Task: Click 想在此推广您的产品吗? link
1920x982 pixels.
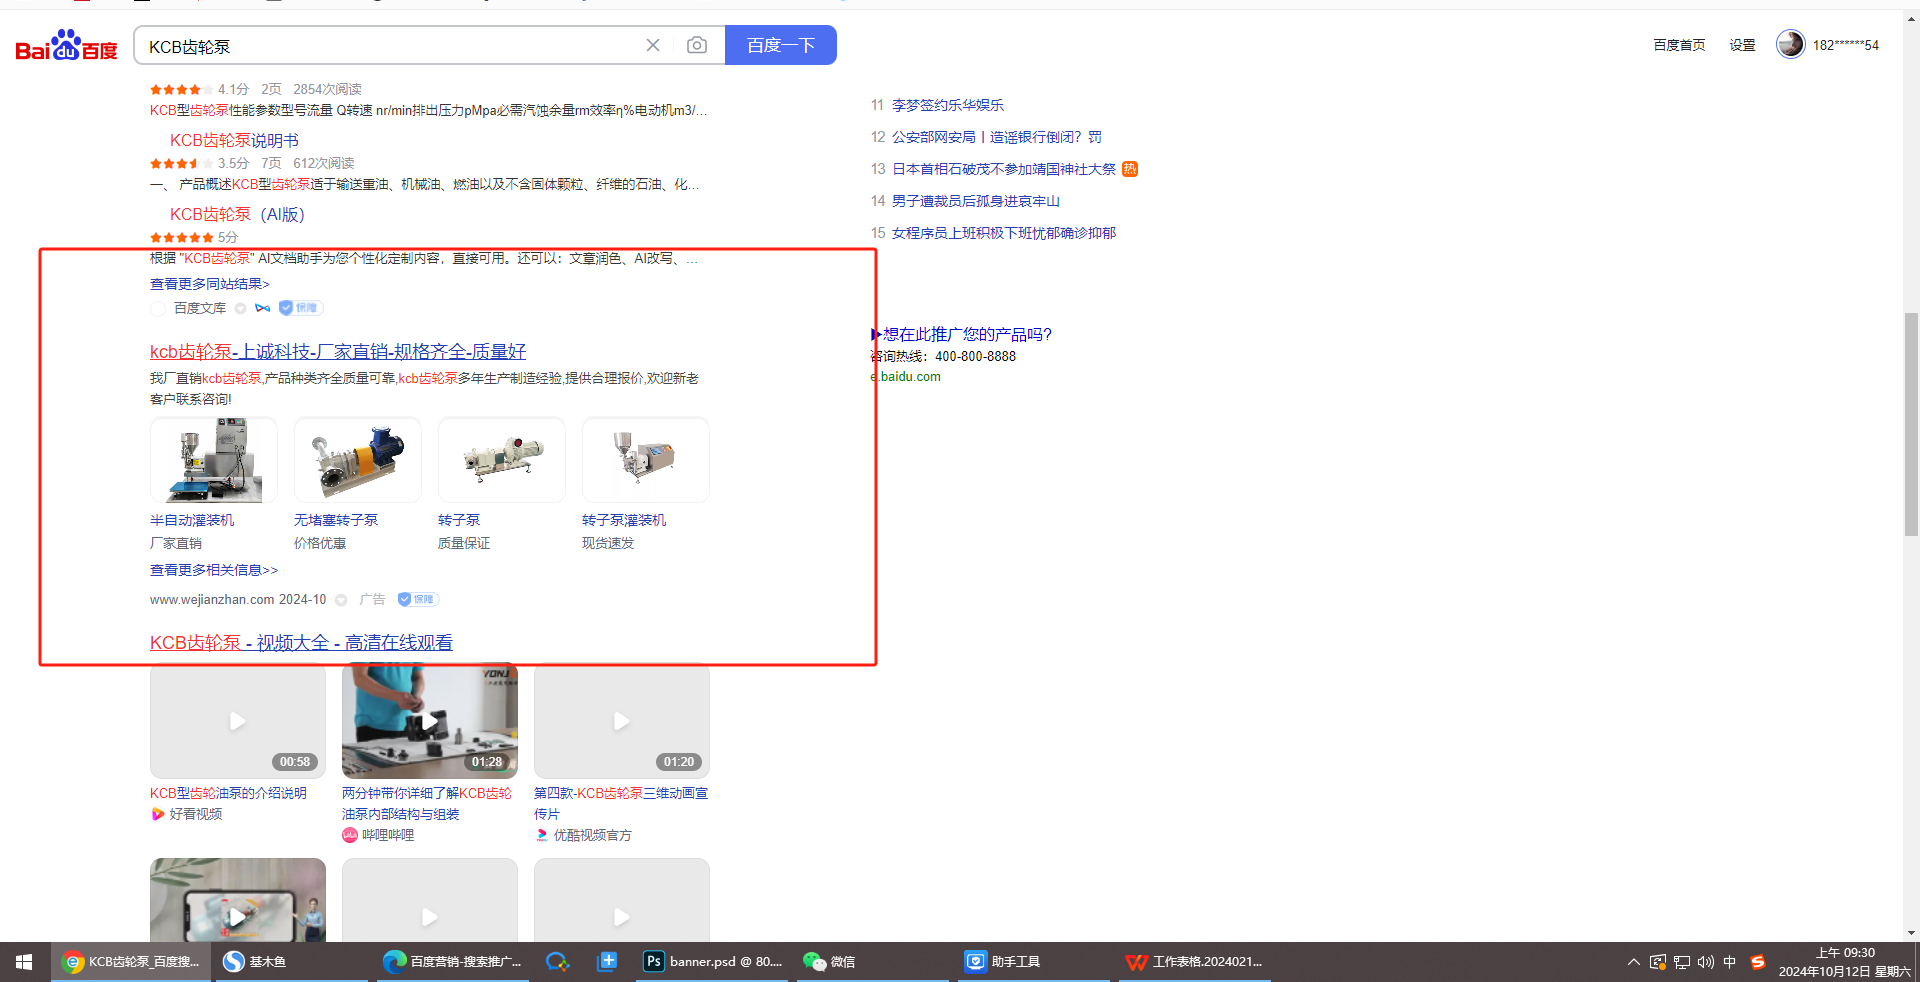Action: (x=967, y=334)
